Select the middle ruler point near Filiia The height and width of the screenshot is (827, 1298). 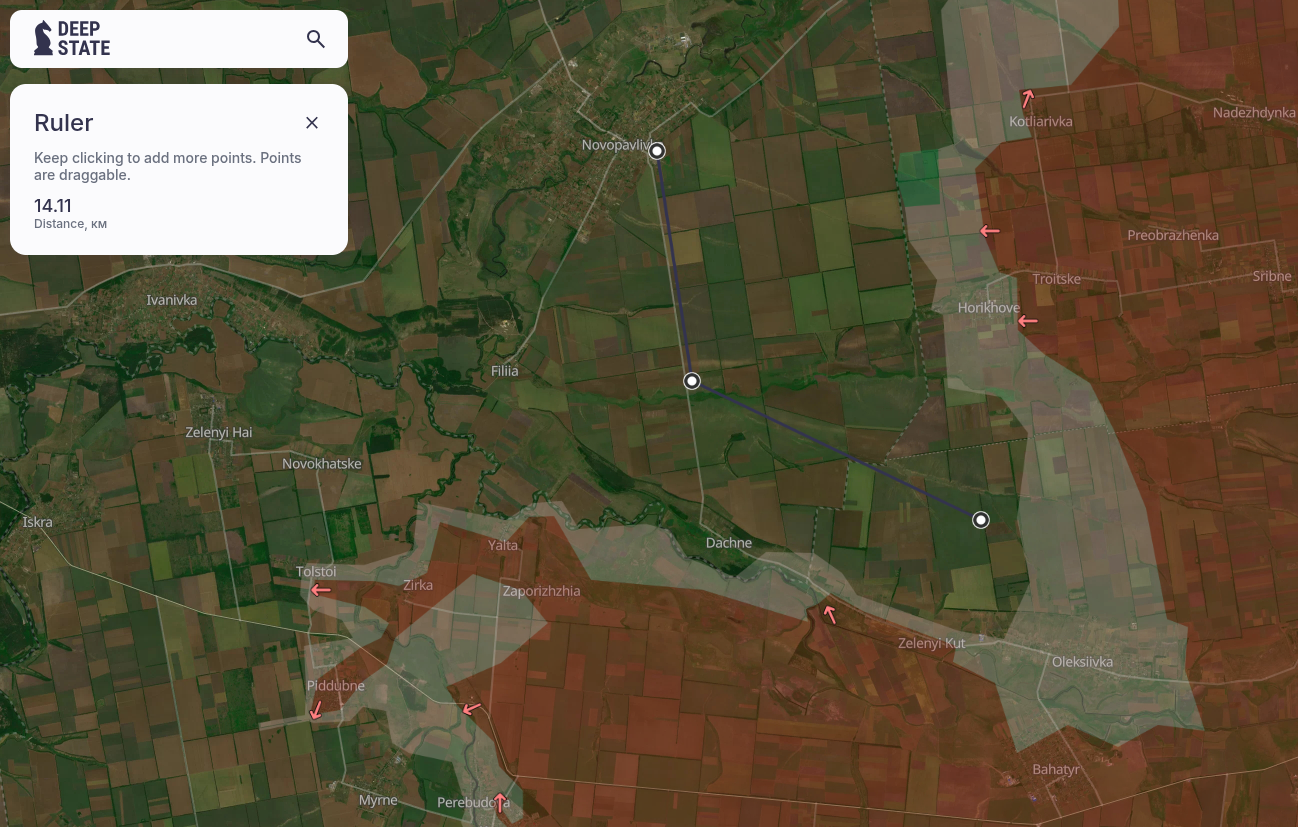coord(691,381)
